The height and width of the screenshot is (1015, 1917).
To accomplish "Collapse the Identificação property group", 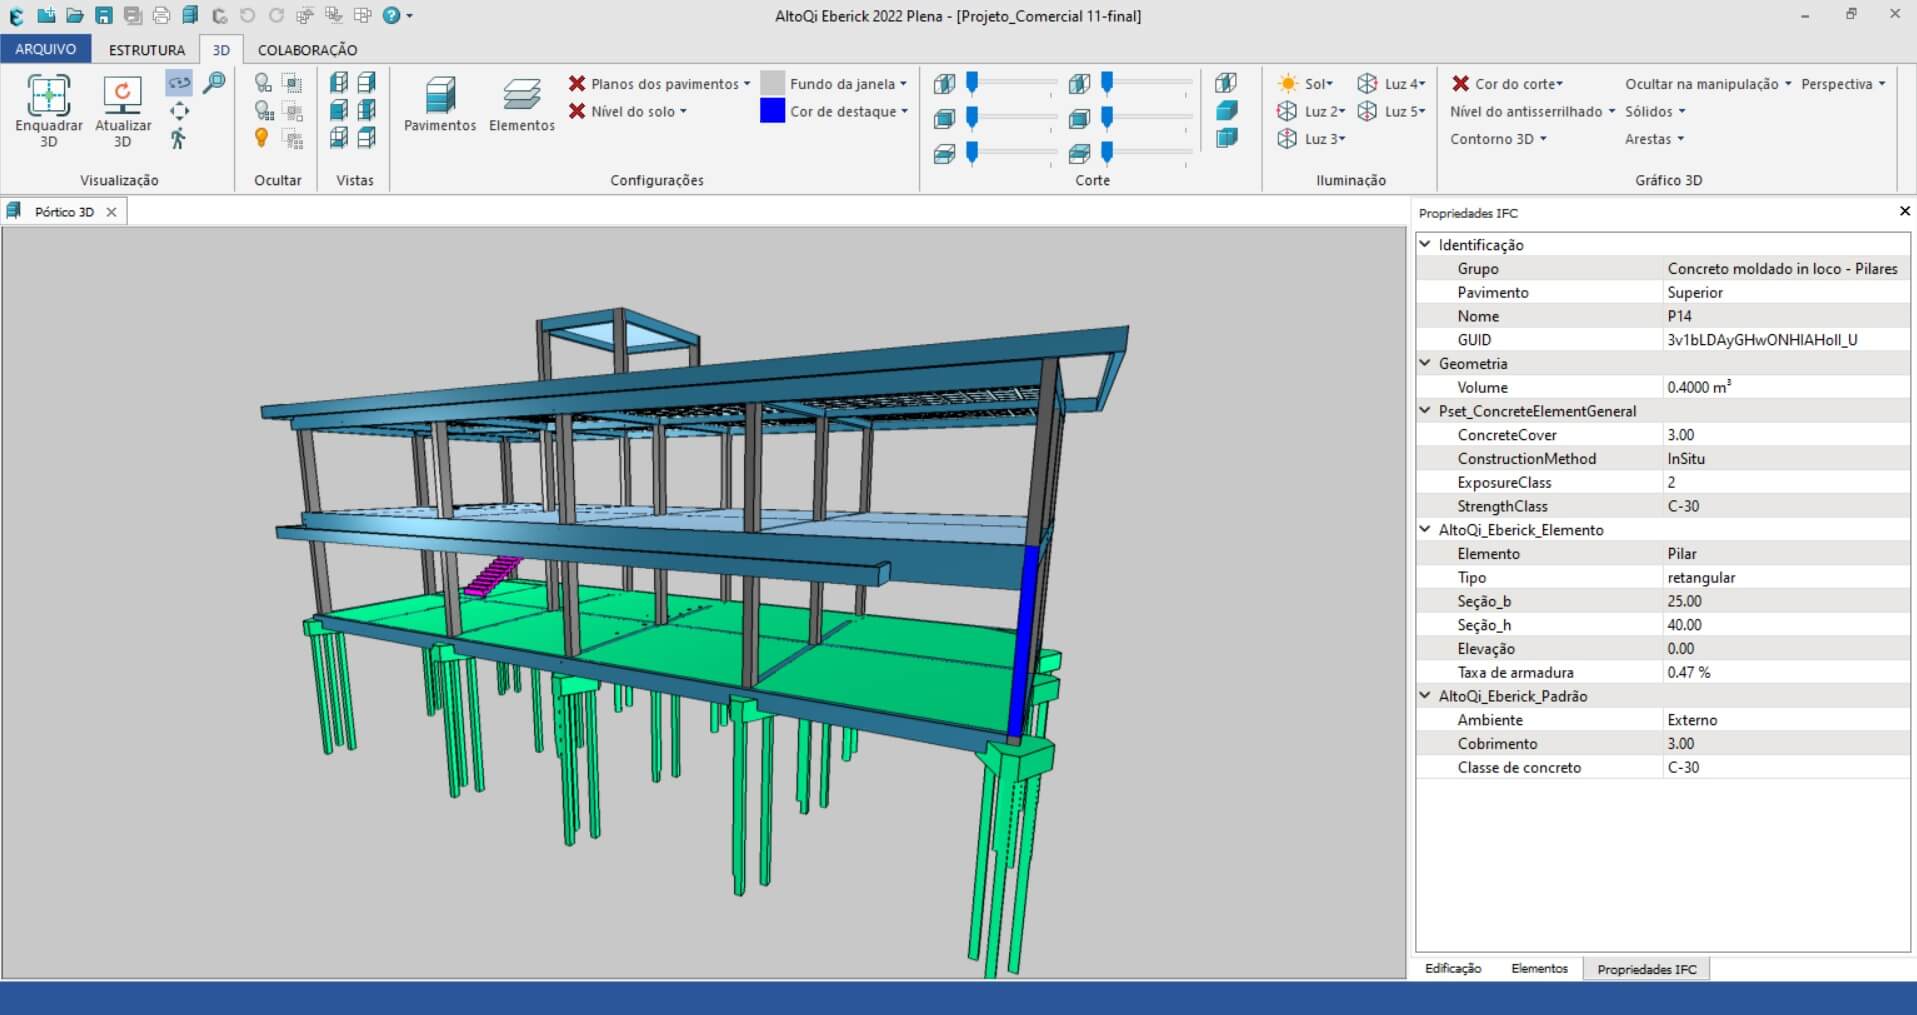I will (x=1426, y=244).
